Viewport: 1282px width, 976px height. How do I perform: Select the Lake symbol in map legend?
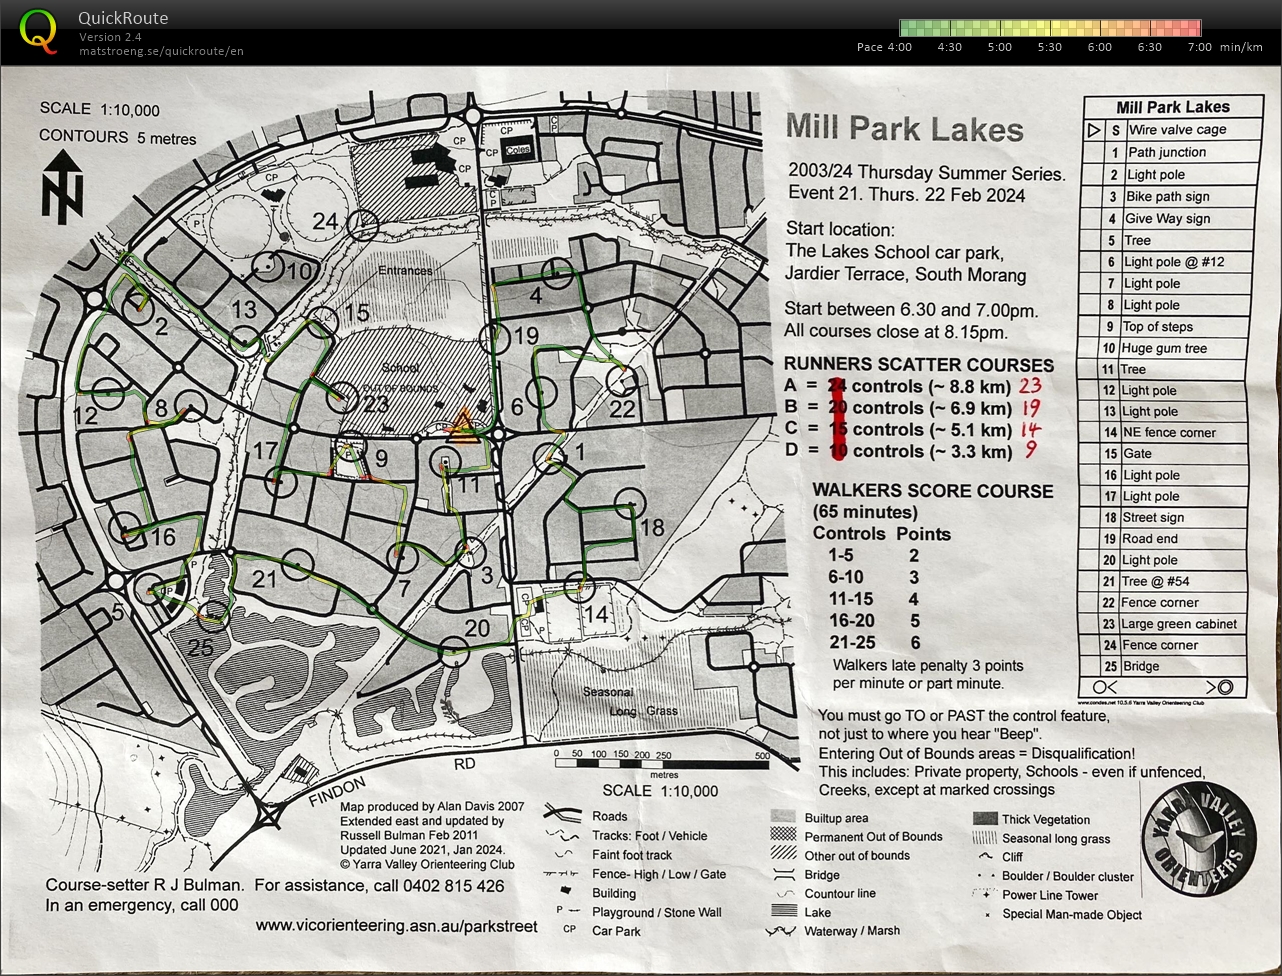tap(785, 912)
